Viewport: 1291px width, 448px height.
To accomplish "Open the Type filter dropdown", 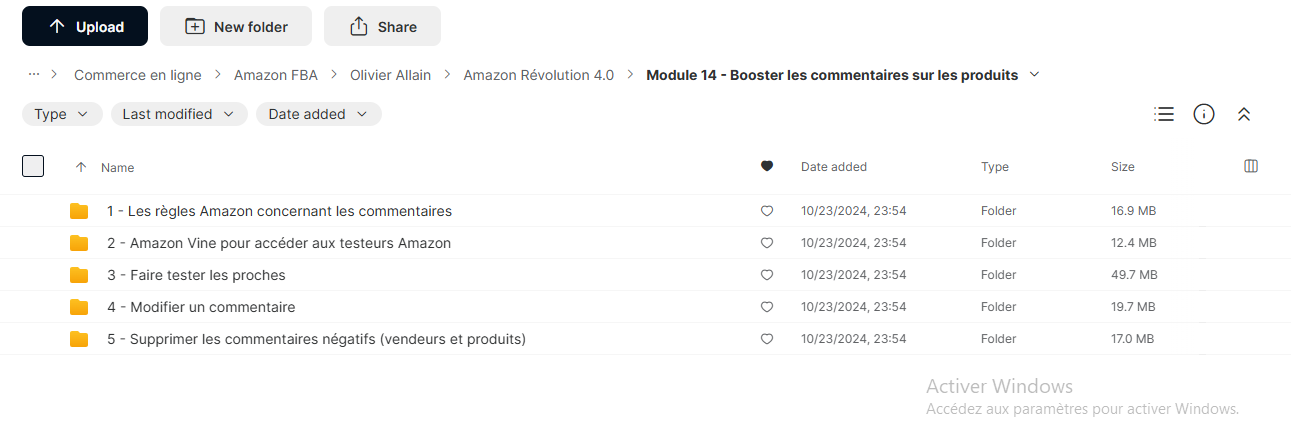I will click(62, 114).
